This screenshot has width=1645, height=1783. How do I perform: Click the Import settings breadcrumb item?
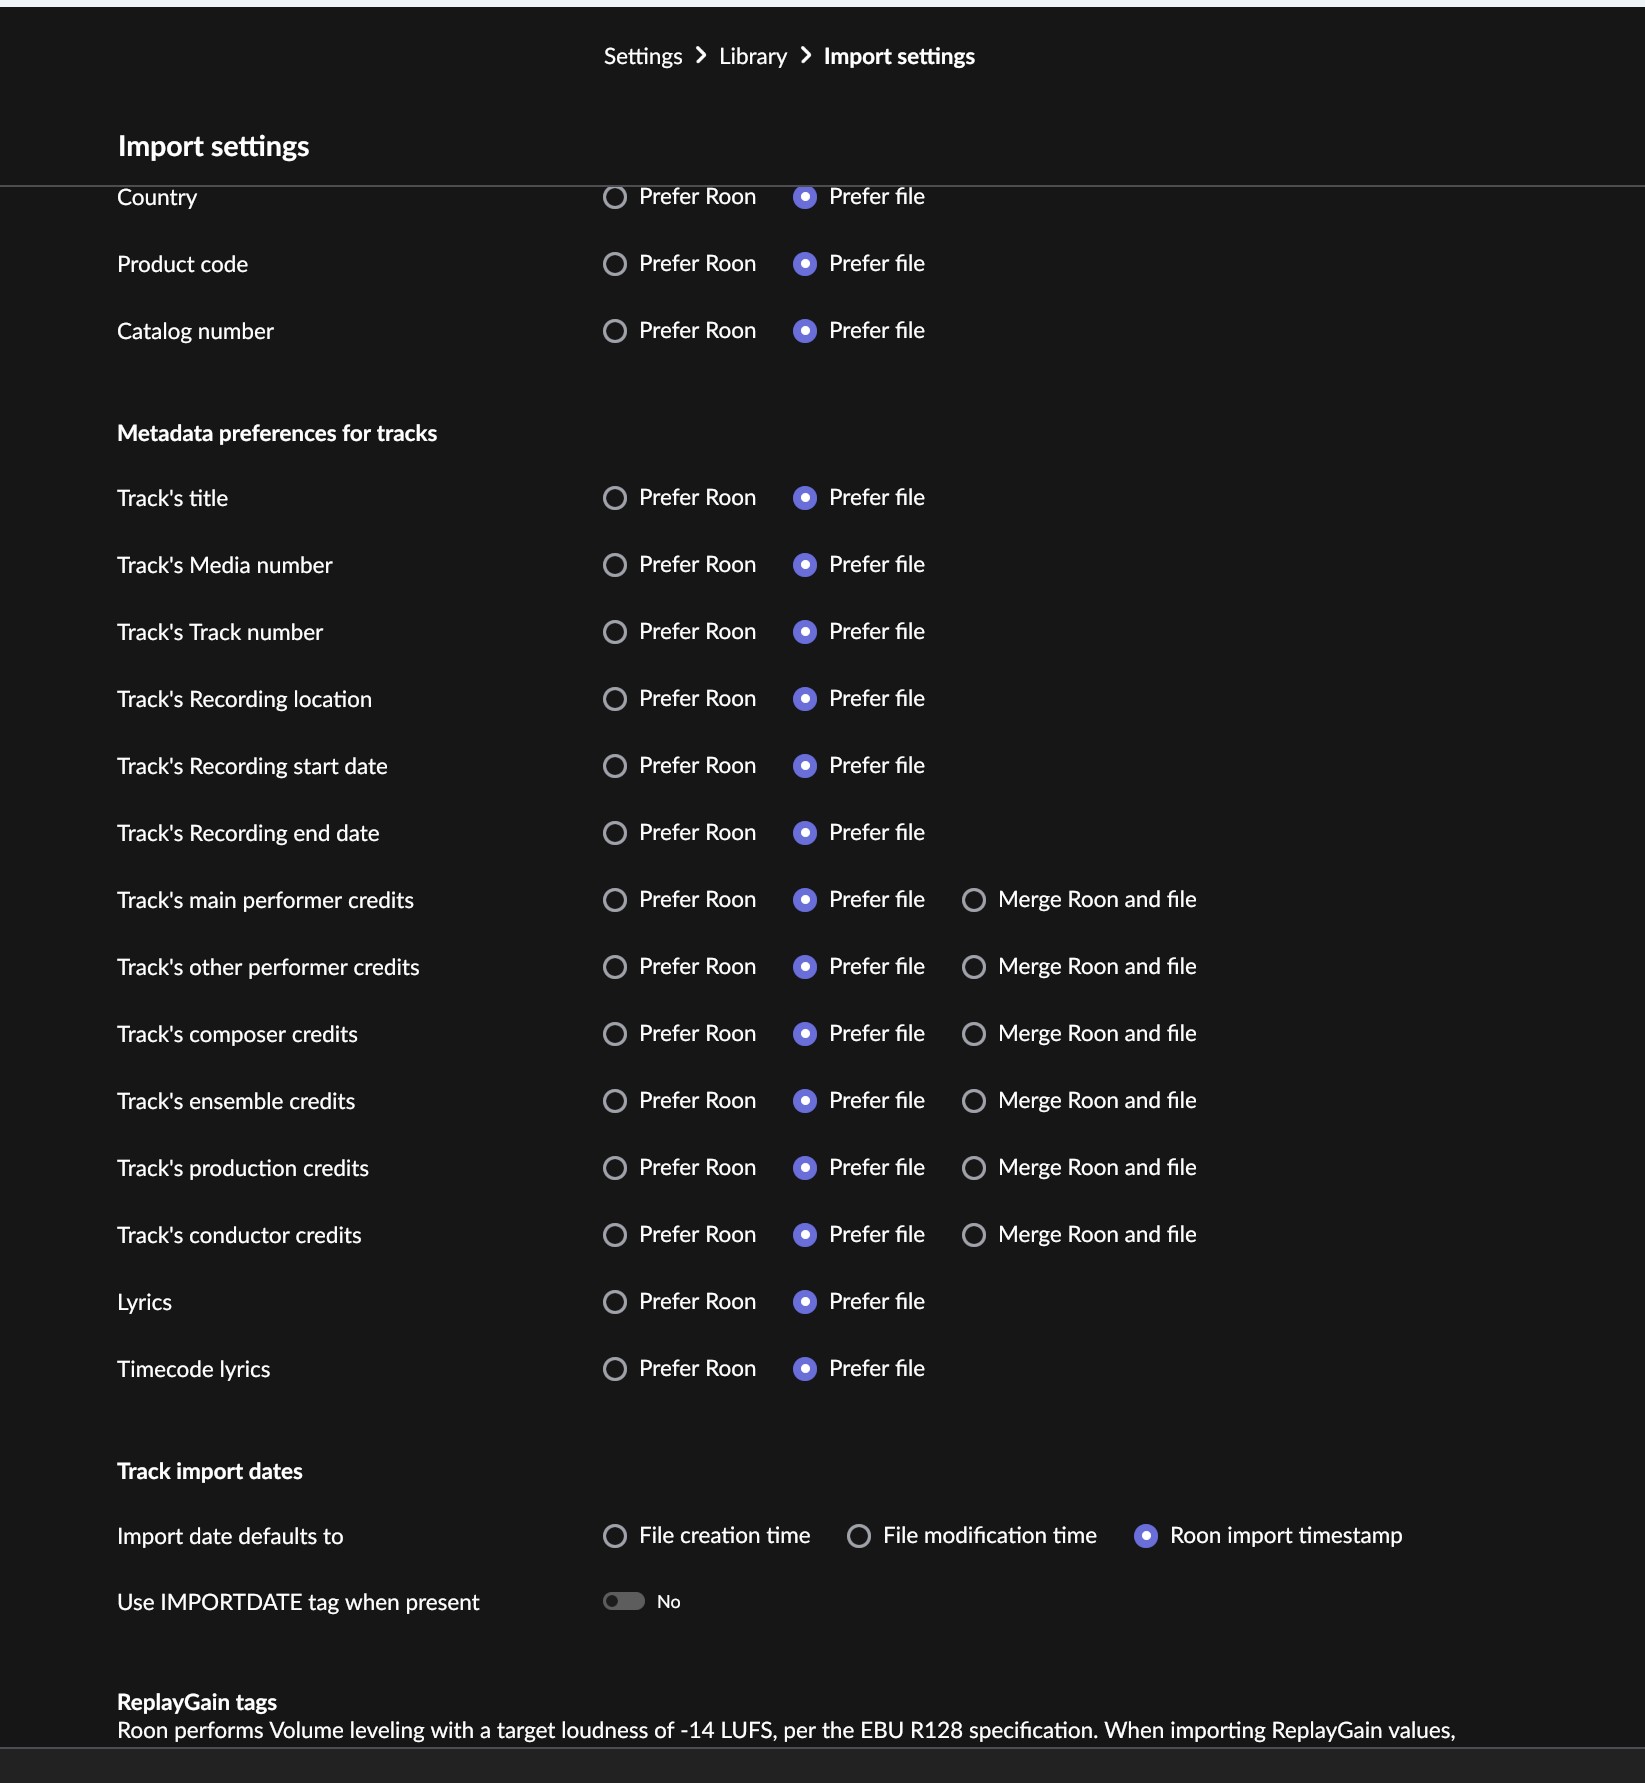coord(898,56)
